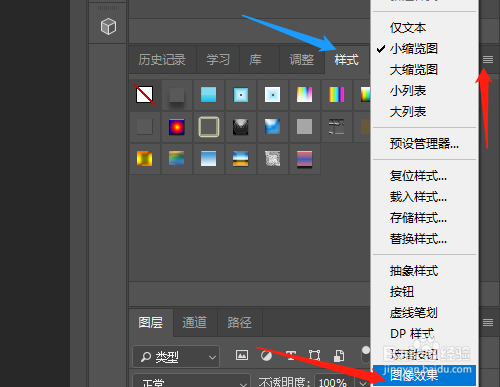Load the DP 样式 style set
The image size is (500, 387).
(x=424, y=334)
